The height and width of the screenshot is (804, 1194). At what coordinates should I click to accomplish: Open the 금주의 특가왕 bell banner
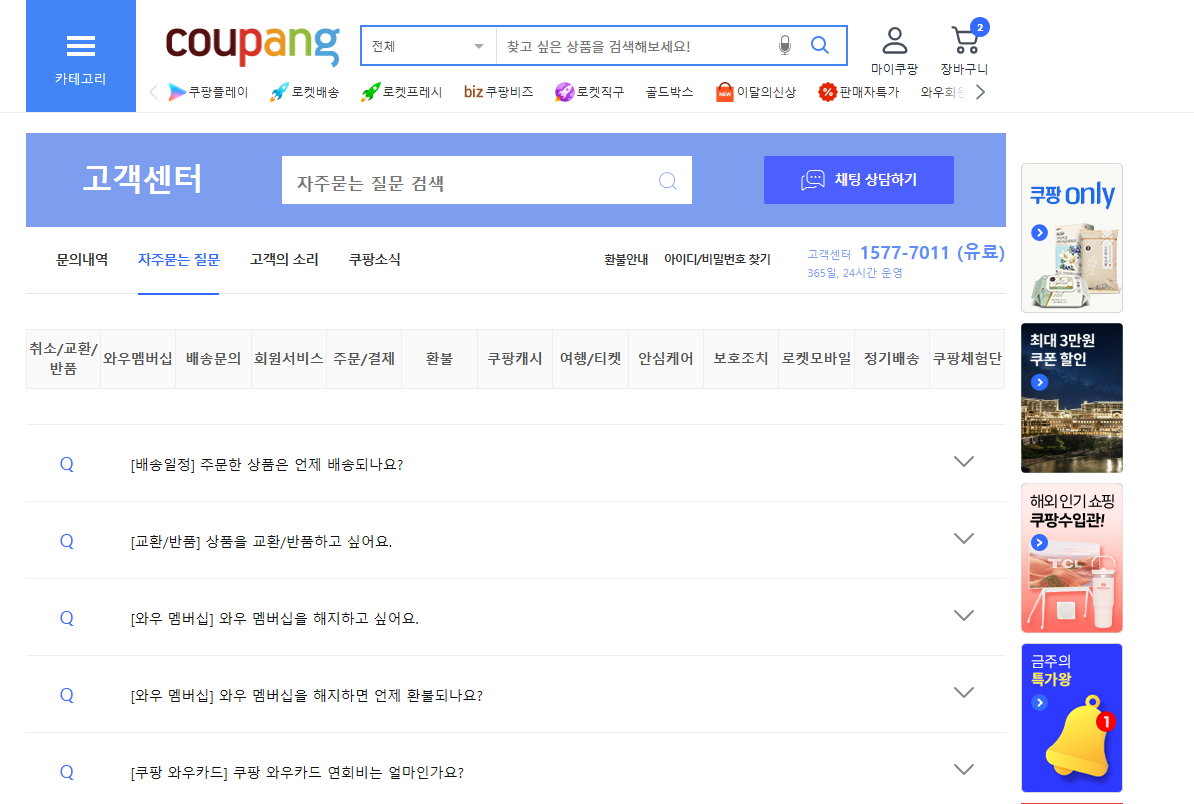[x=1071, y=718]
